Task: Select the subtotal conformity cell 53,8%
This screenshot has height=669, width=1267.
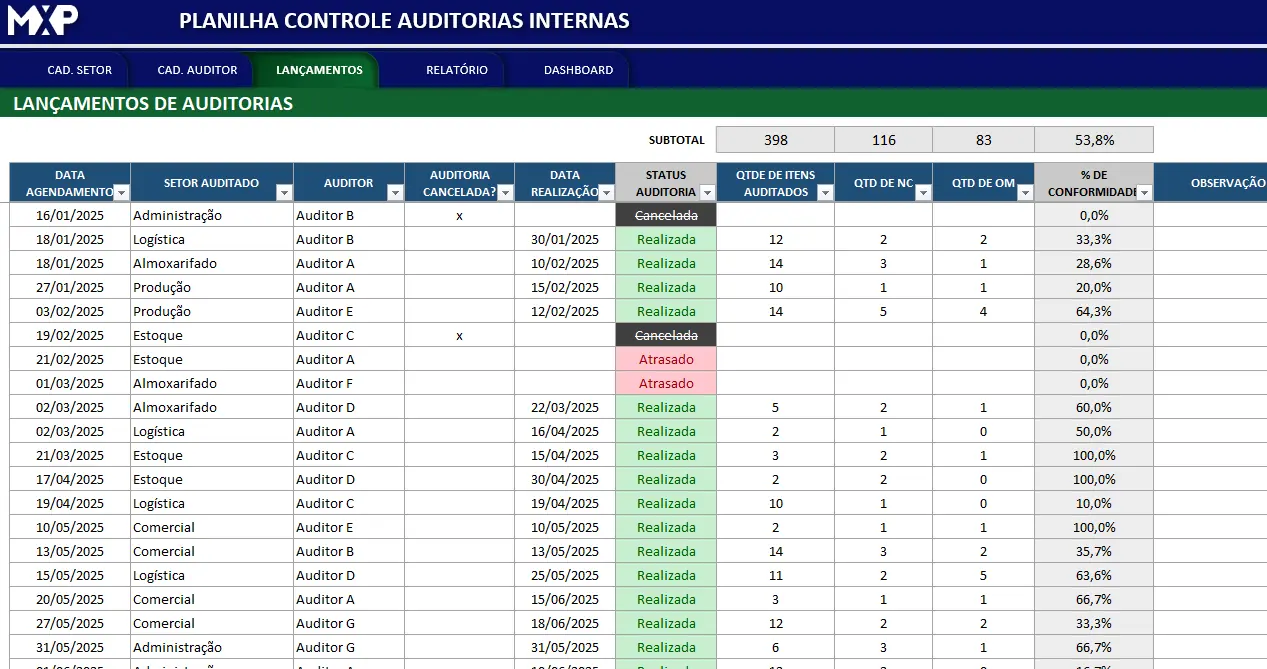Action: (1093, 140)
